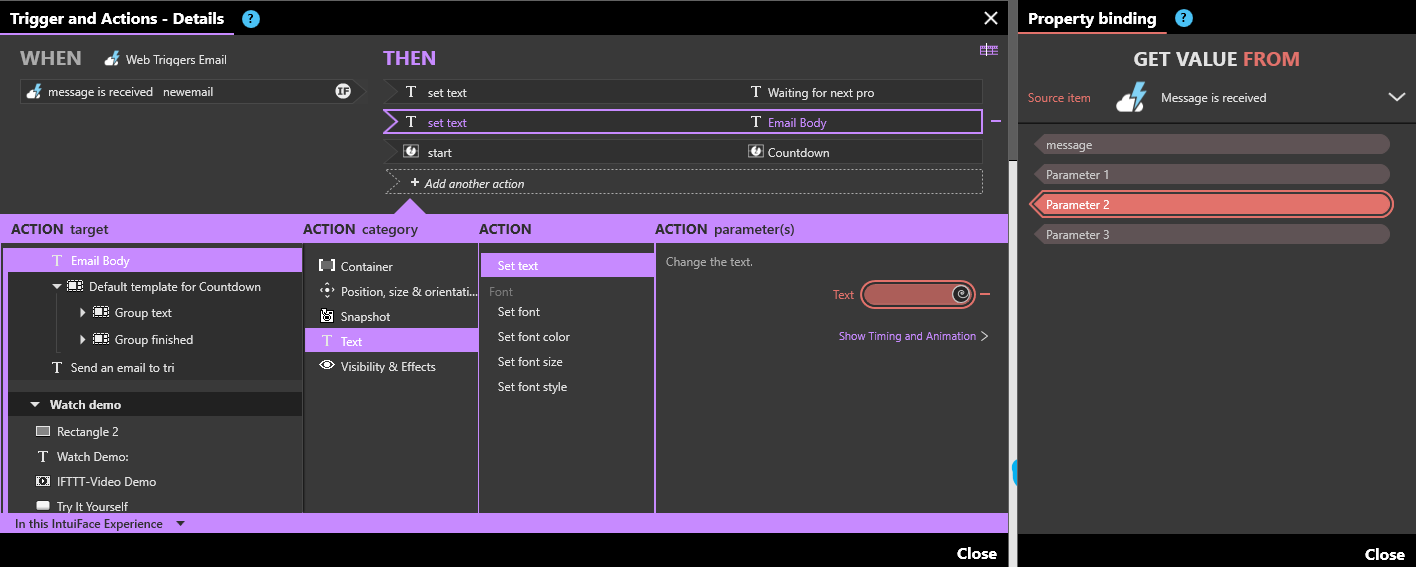Collapse Default template for Countdown
Screen dimensions: 1416x567
pos(57,286)
